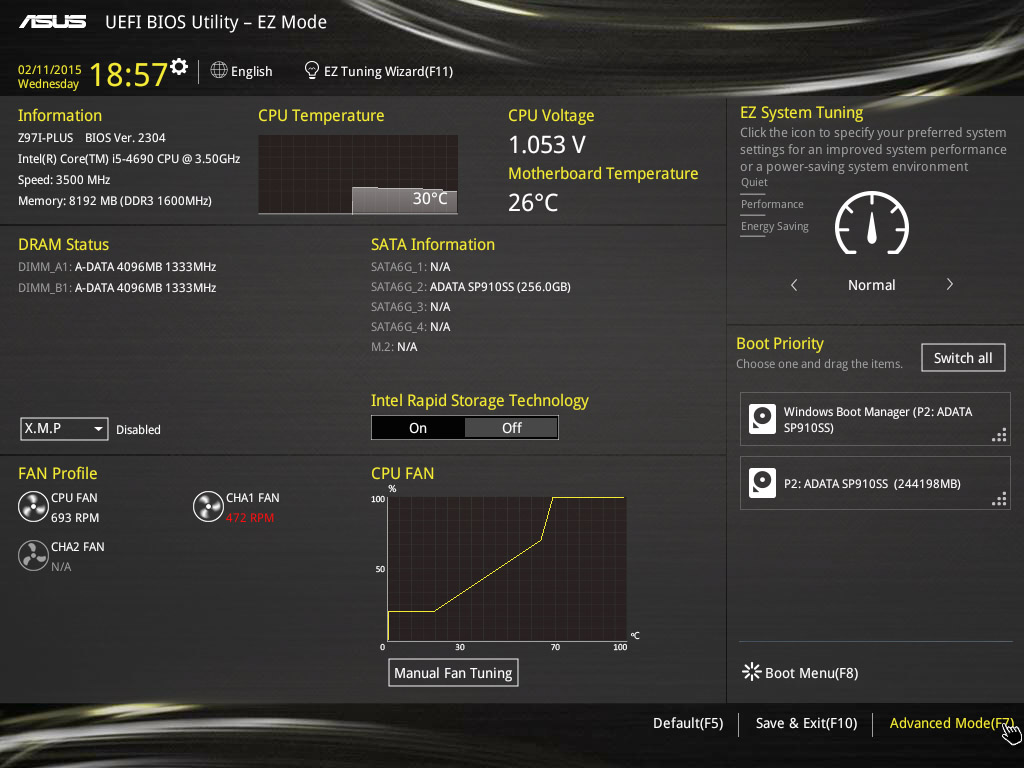The height and width of the screenshot is (768, 1024).
Task: Click SATA6G_3 N/A entry
Action: [411, 306]
